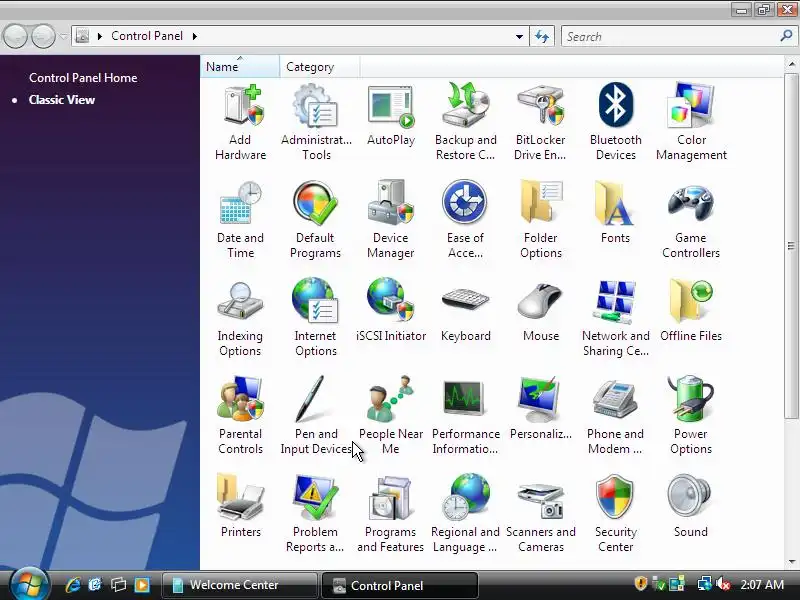Click the 2:07 AM taskbar clock
Image resolution: width=800 pixels, height=600 pixels.
(x=762, y=585)
